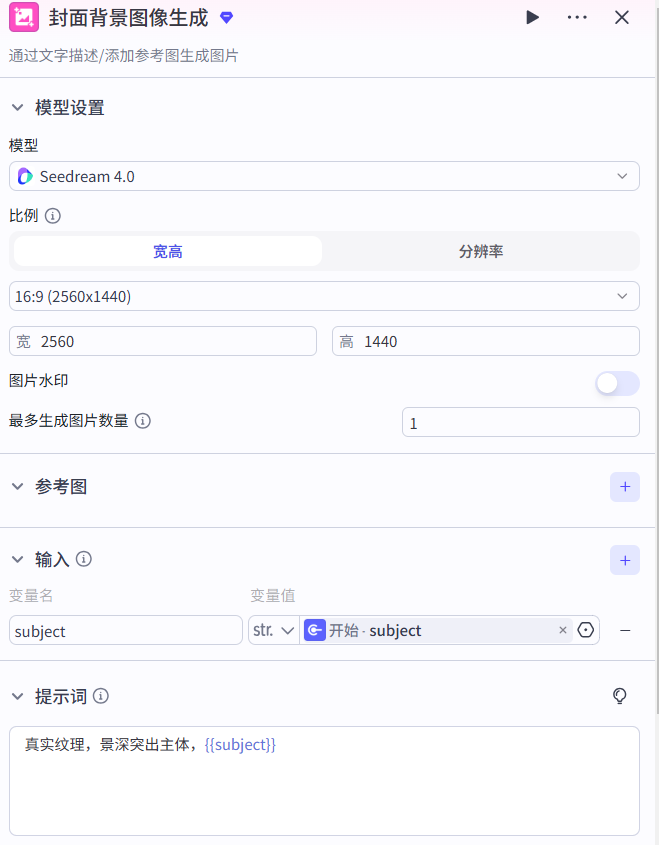Open the str. variable type dropdown
The height and width of the screenshot is (845, 659).
(x=273, y=630)
